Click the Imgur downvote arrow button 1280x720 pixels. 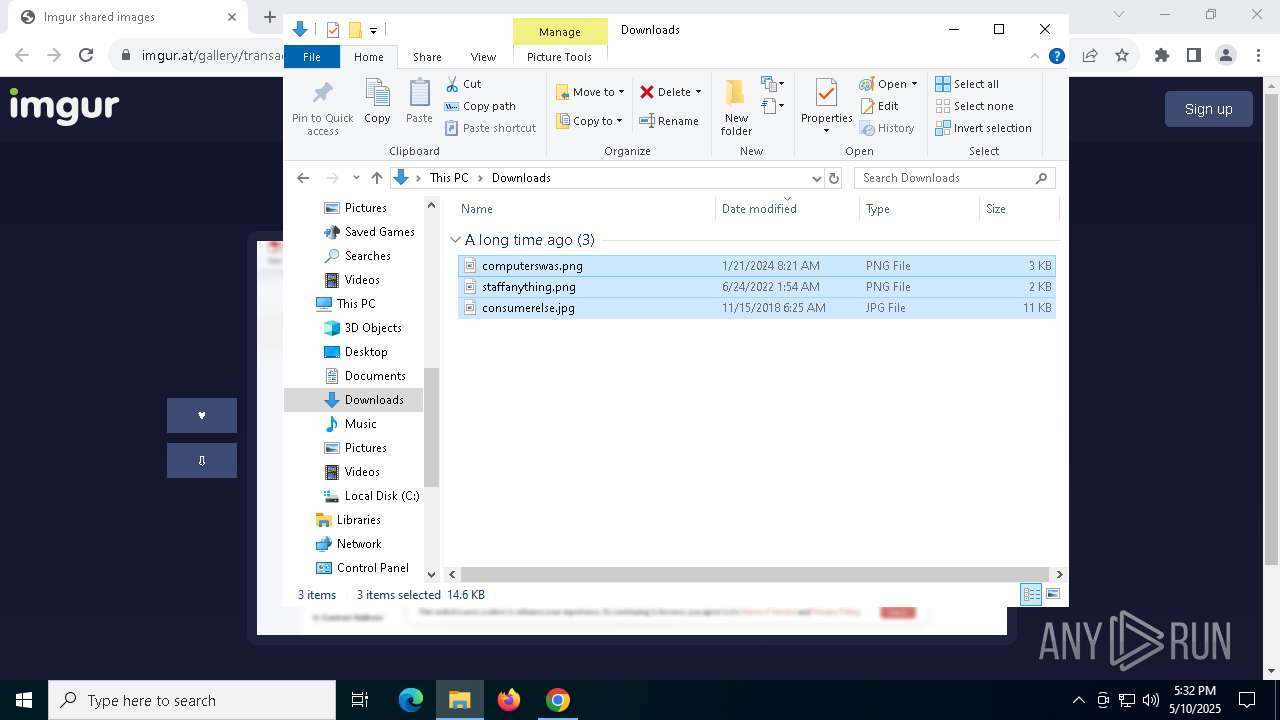[x=202, y=460]
